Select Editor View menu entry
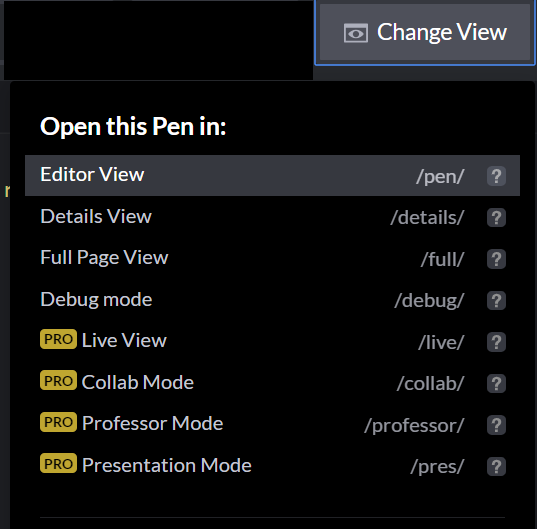Screen dimensions: 537x529 pyautogui.click(x=272, y=176)
